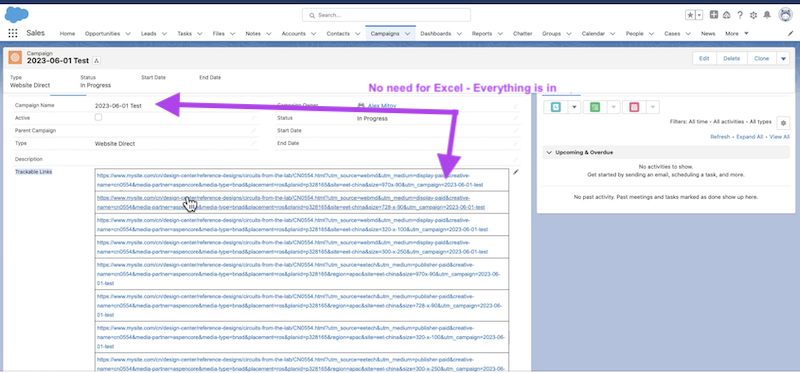
Task: Open the Log a Call dropdown arrow
Action: tap(574, 107)
